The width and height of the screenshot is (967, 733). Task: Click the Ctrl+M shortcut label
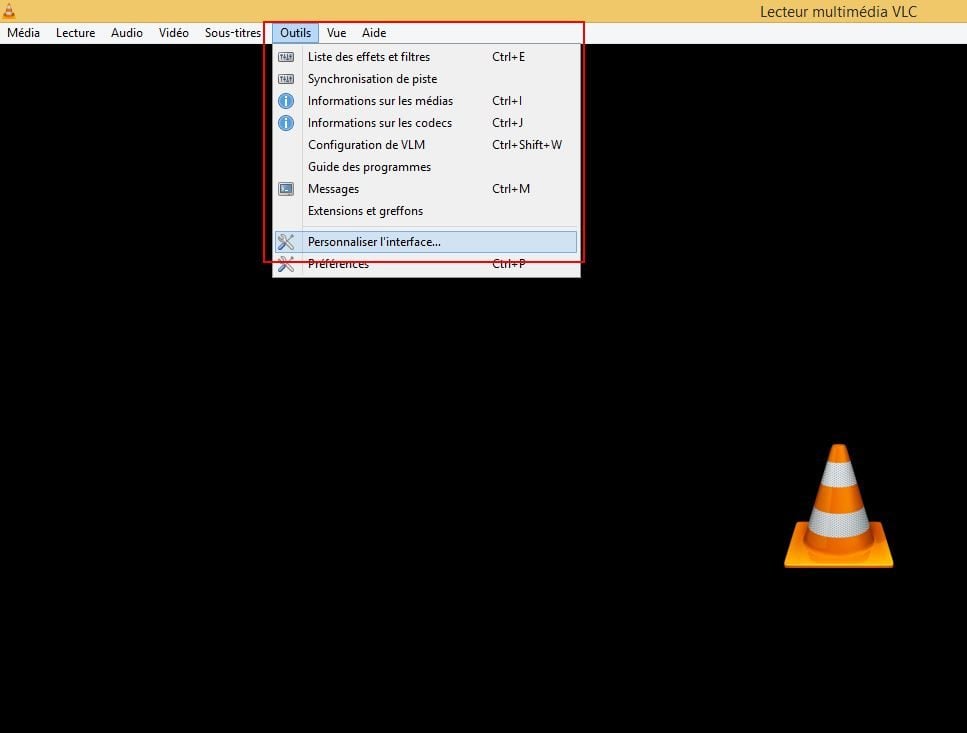click(511, 189)
